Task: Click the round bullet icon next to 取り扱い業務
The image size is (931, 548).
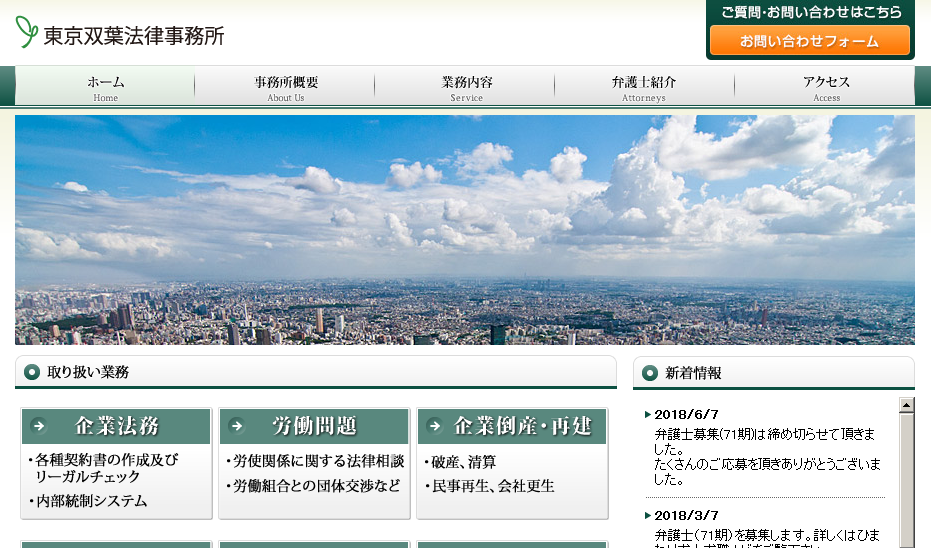Action: (32, 372)
